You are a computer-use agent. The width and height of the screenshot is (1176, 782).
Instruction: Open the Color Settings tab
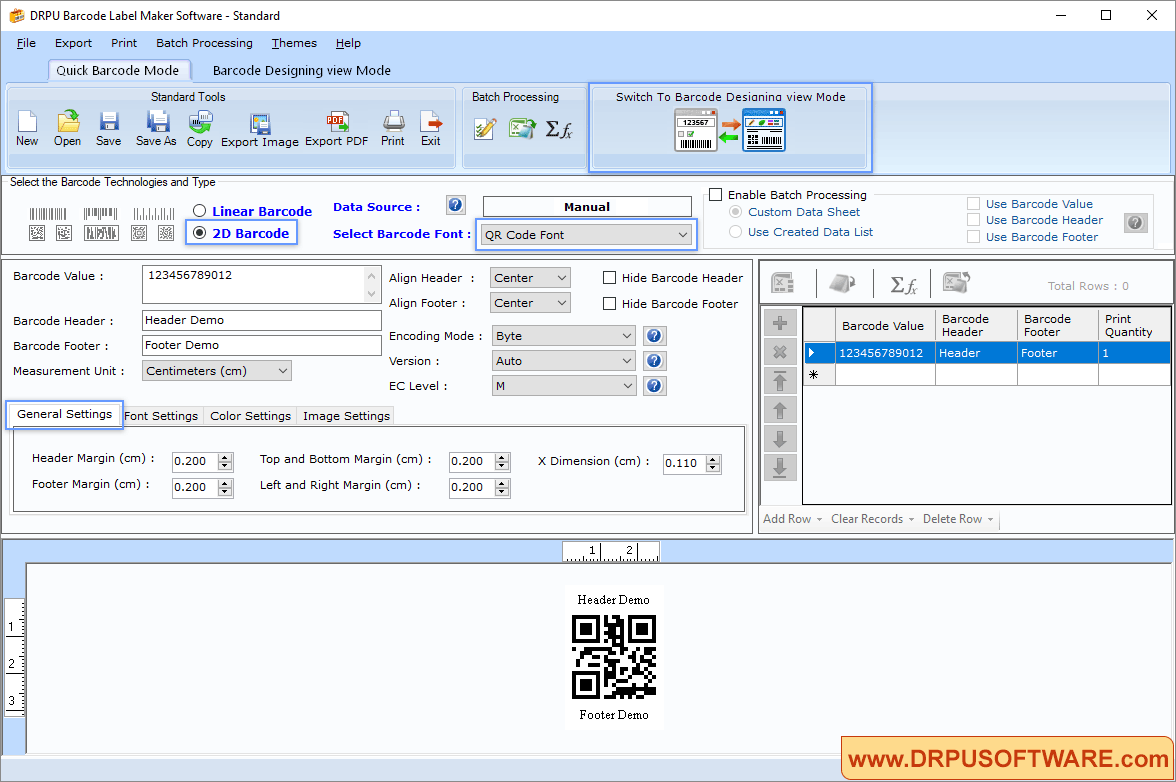250,416
